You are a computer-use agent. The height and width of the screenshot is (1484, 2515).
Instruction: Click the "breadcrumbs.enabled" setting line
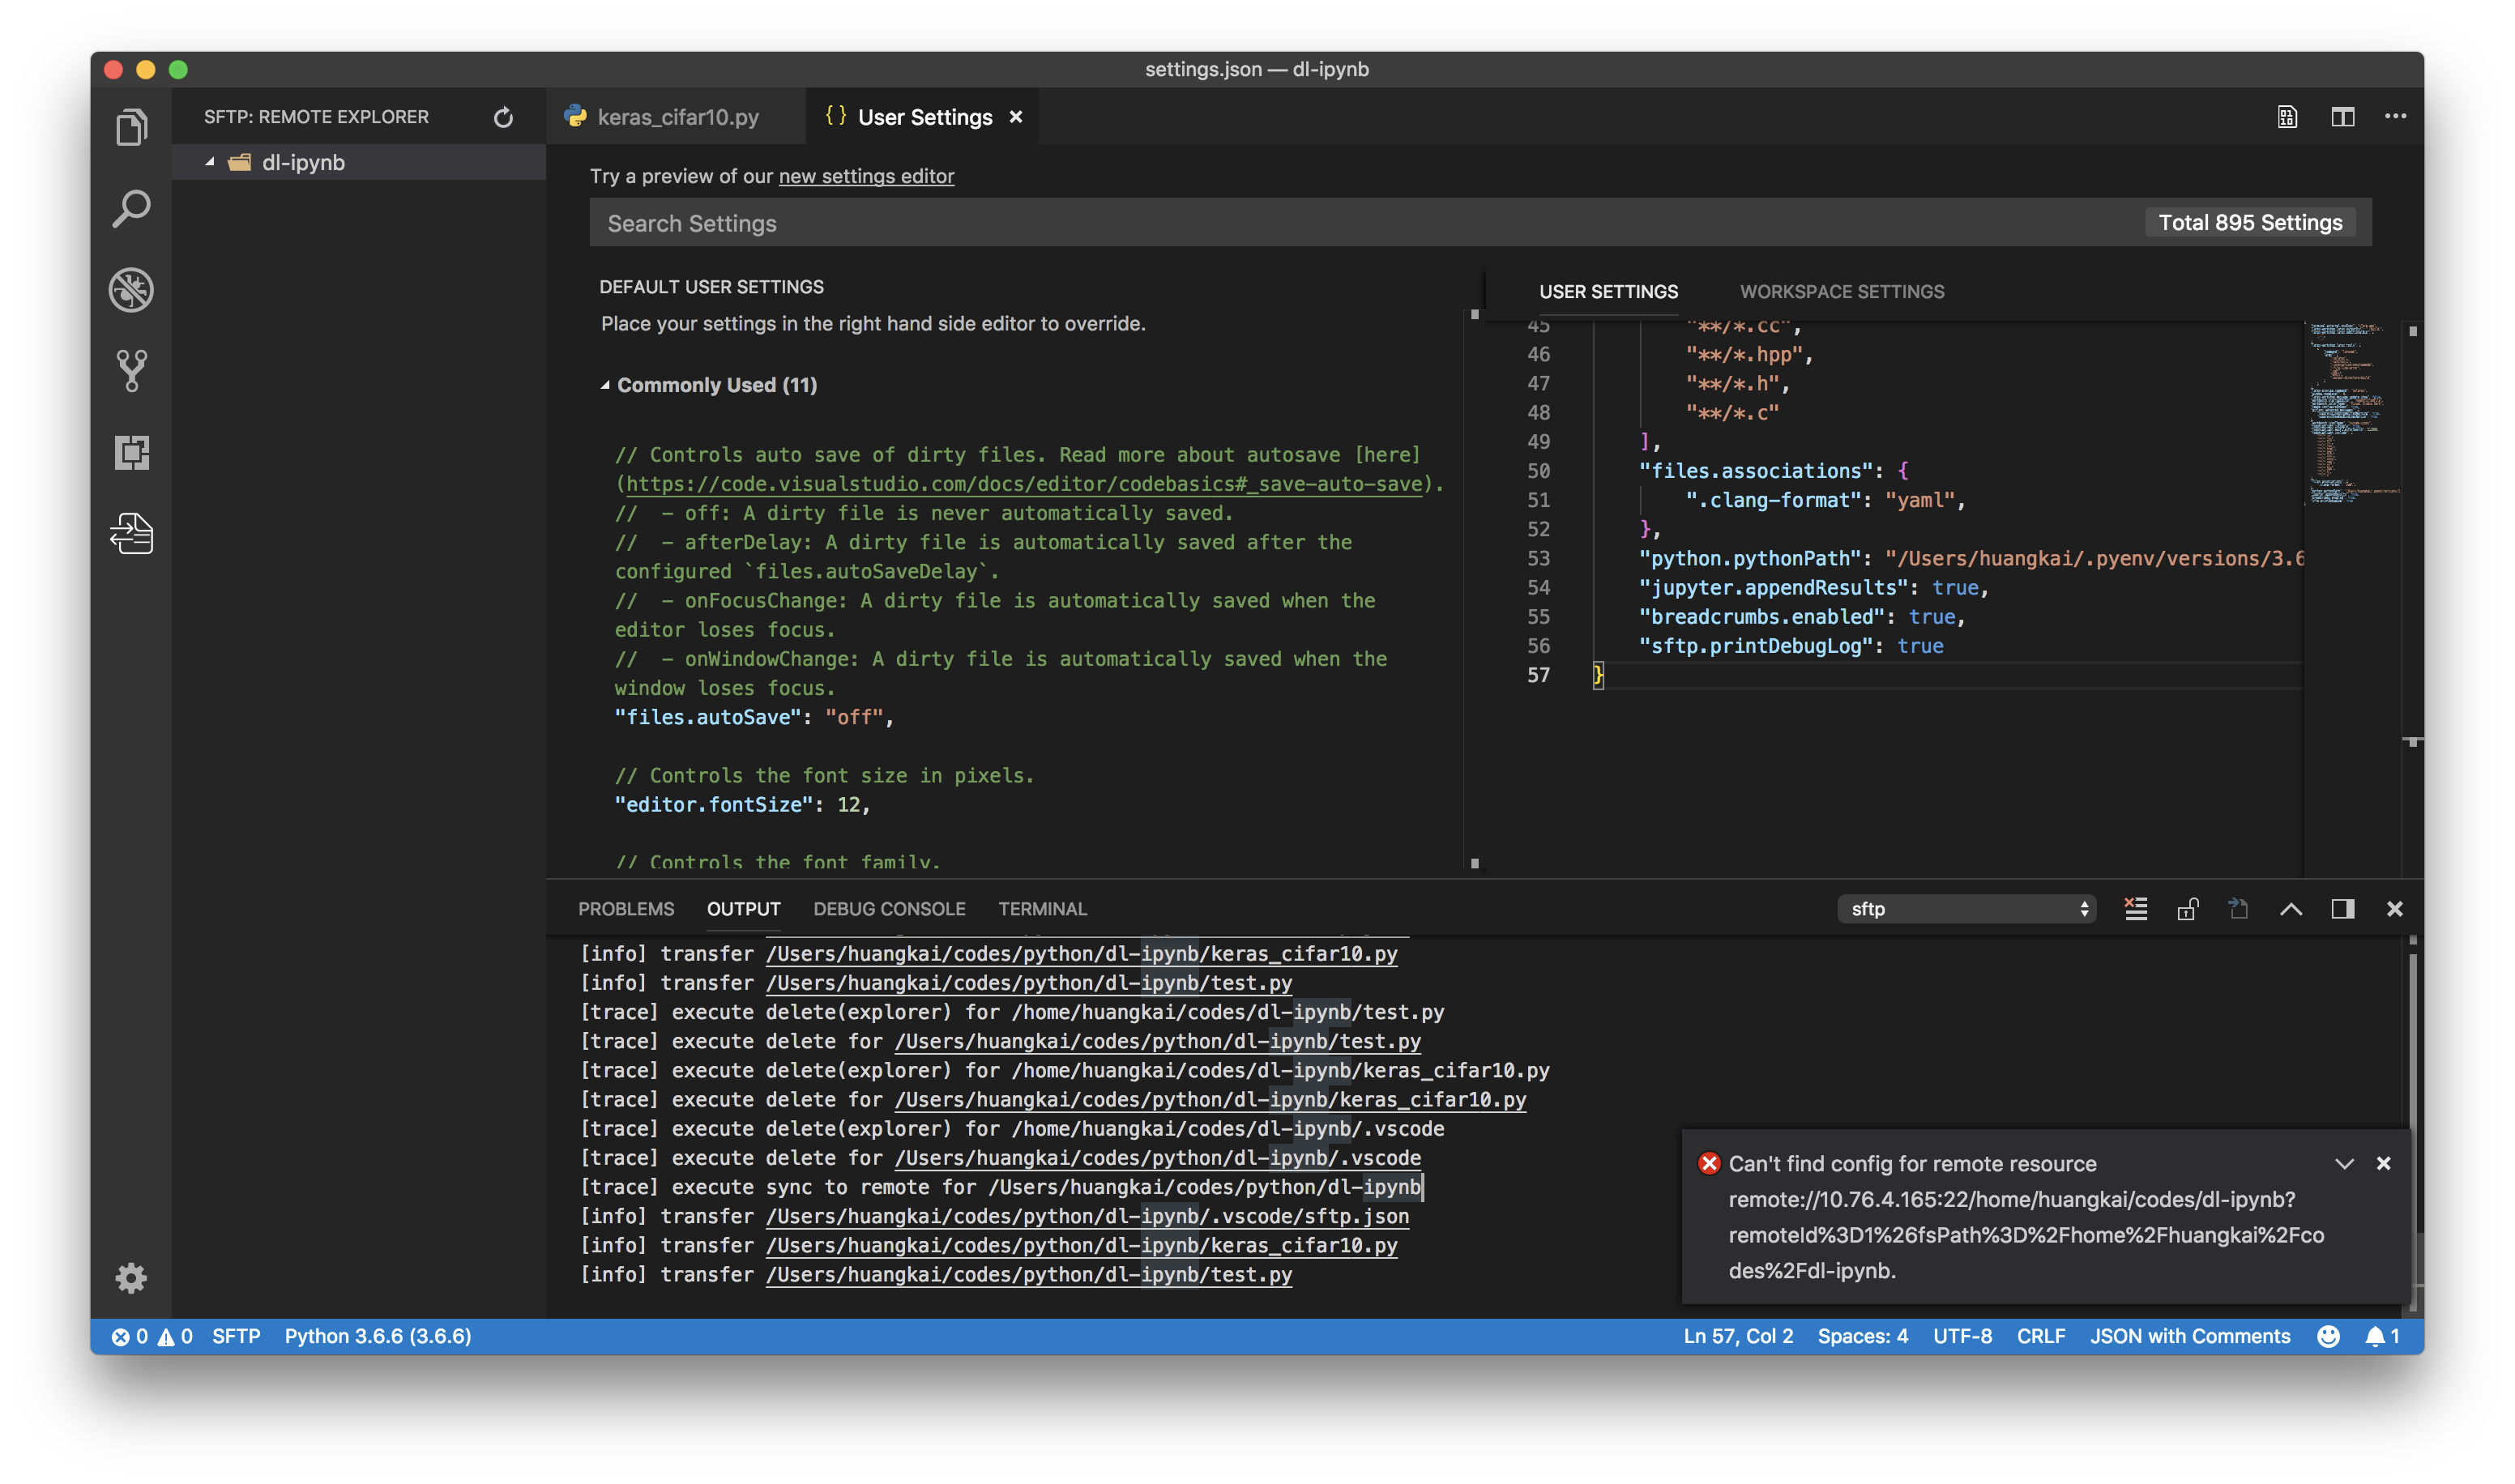click(1802, 617)
